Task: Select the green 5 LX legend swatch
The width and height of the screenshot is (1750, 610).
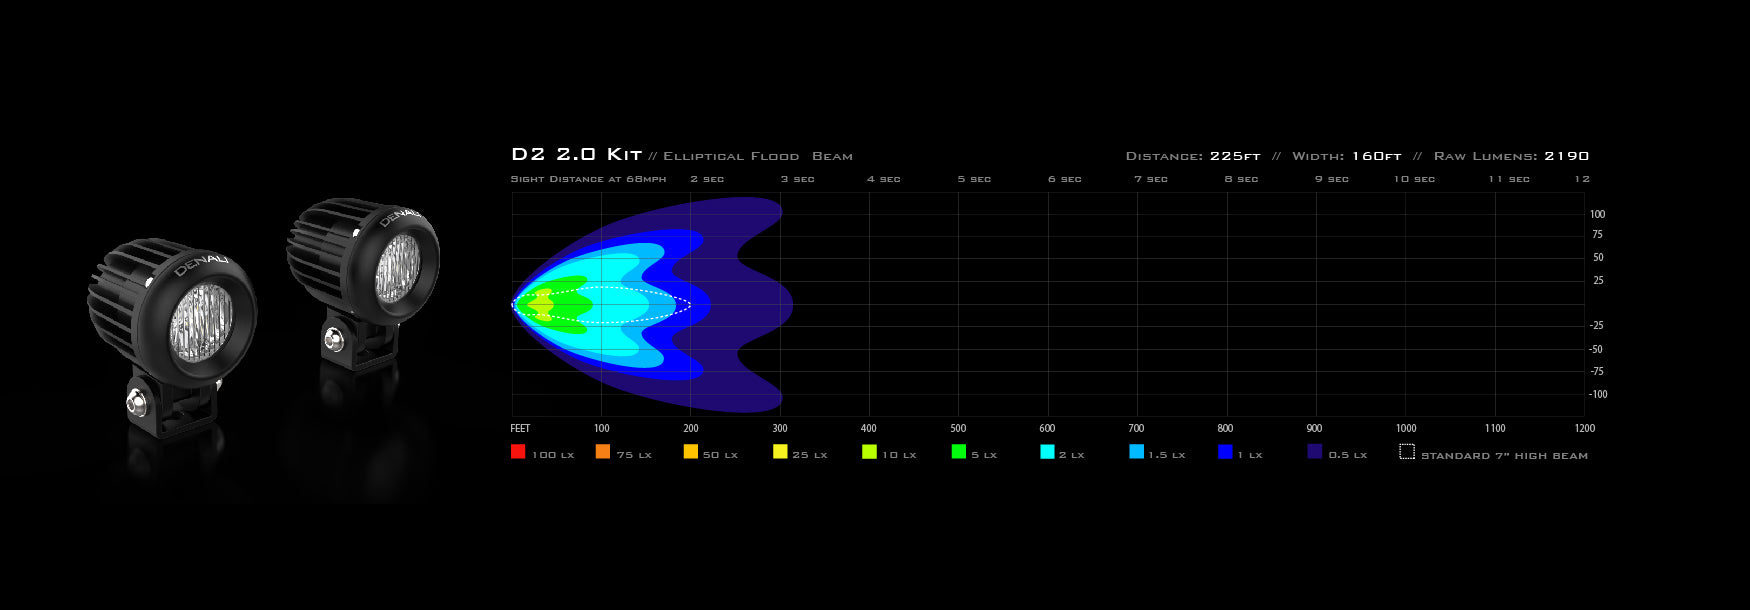Action: [x=958, y=452]
